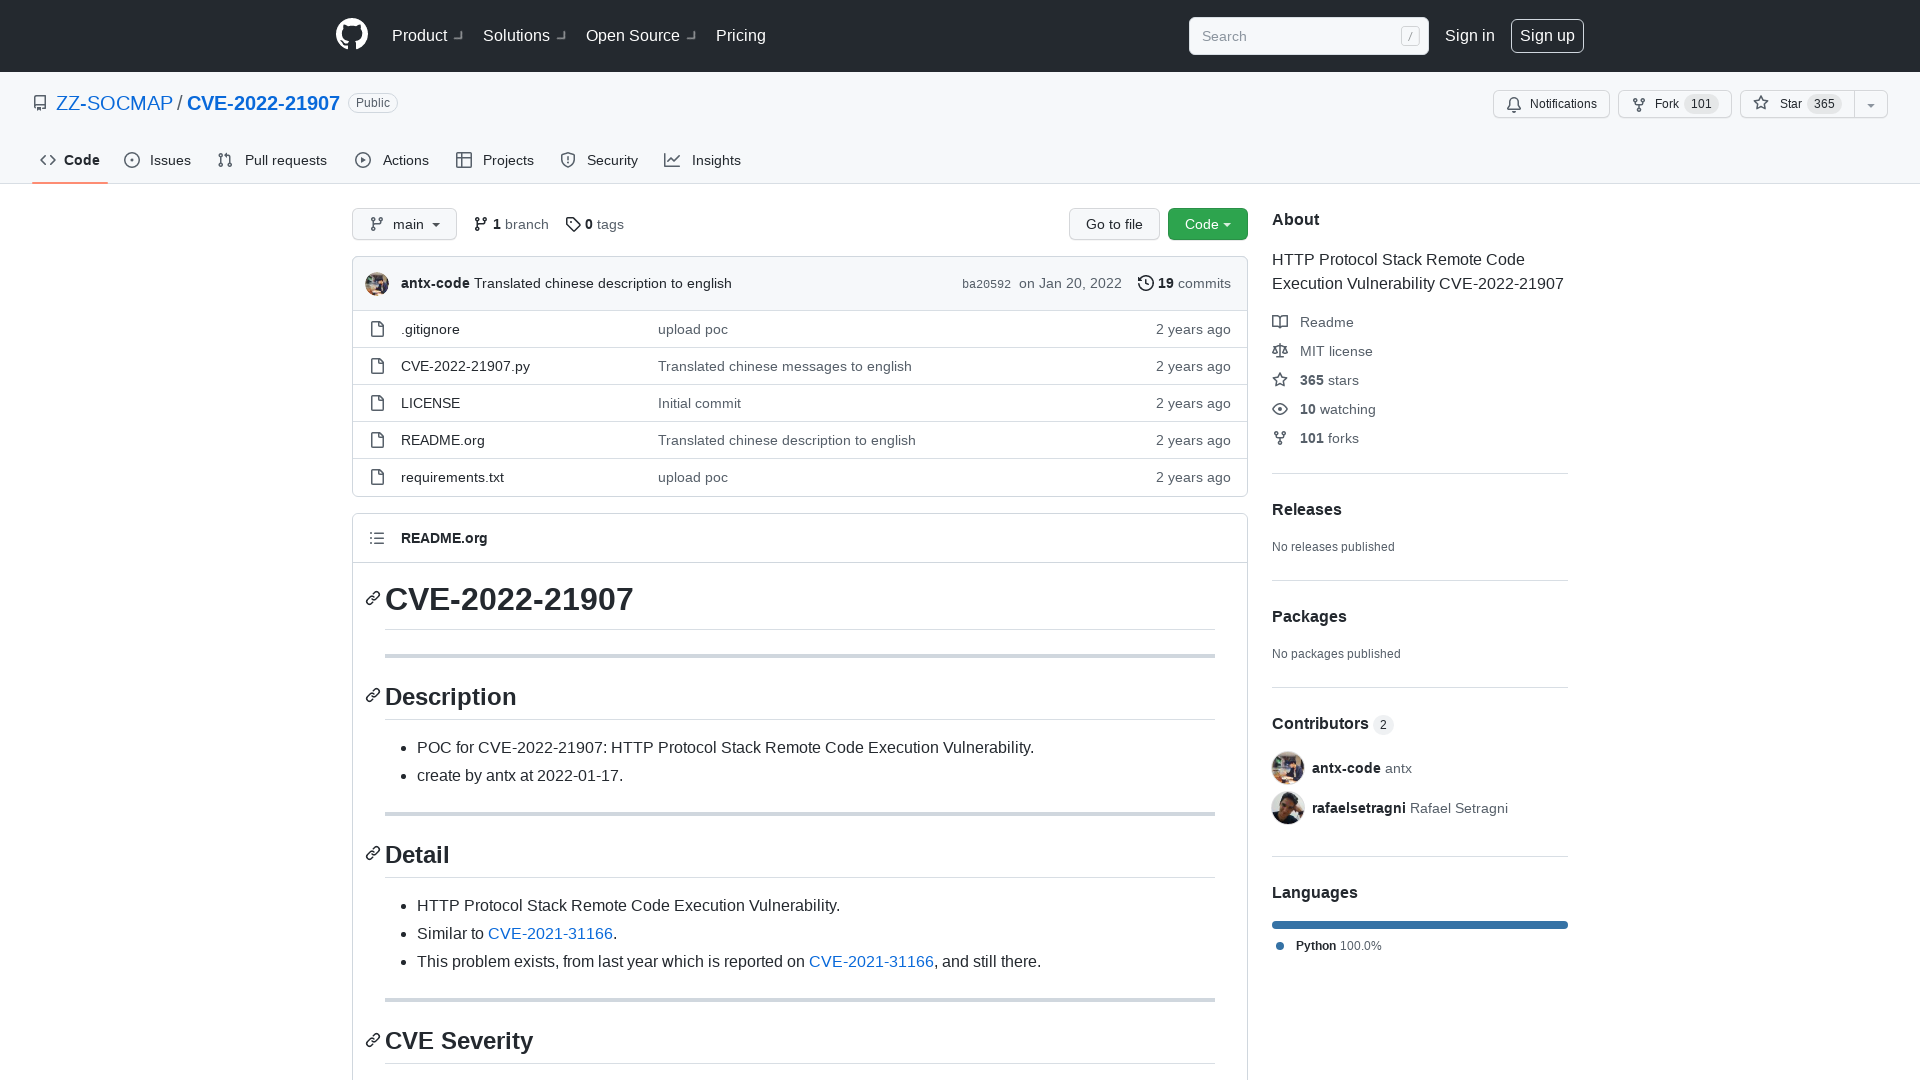Switch to the Insights tab
1920x1080 pixels.
click(x=702, y=160)
